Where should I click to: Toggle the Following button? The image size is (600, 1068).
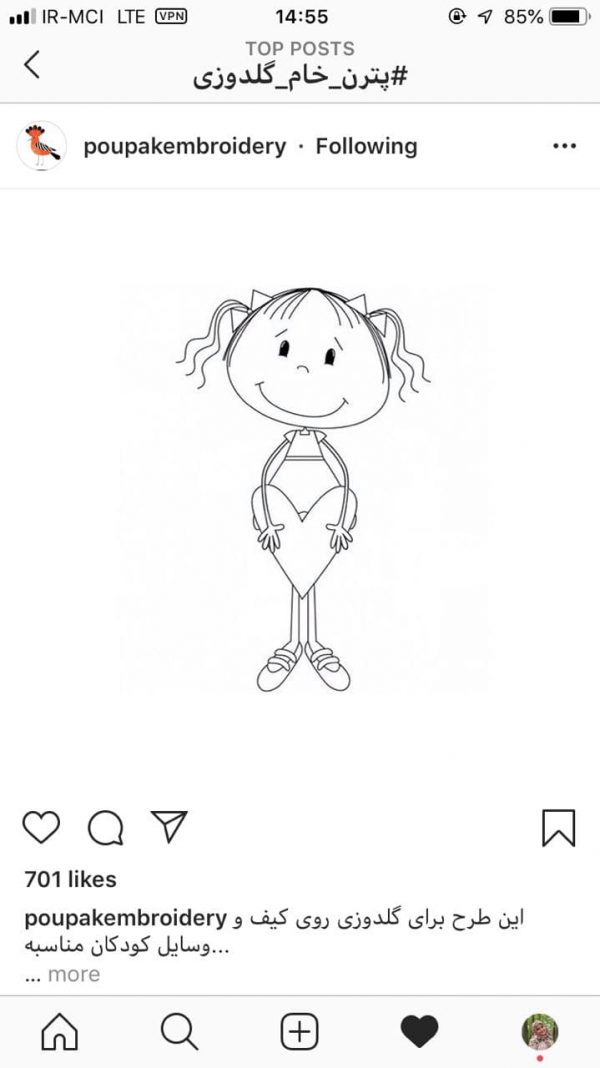click(x=366, y=146)
